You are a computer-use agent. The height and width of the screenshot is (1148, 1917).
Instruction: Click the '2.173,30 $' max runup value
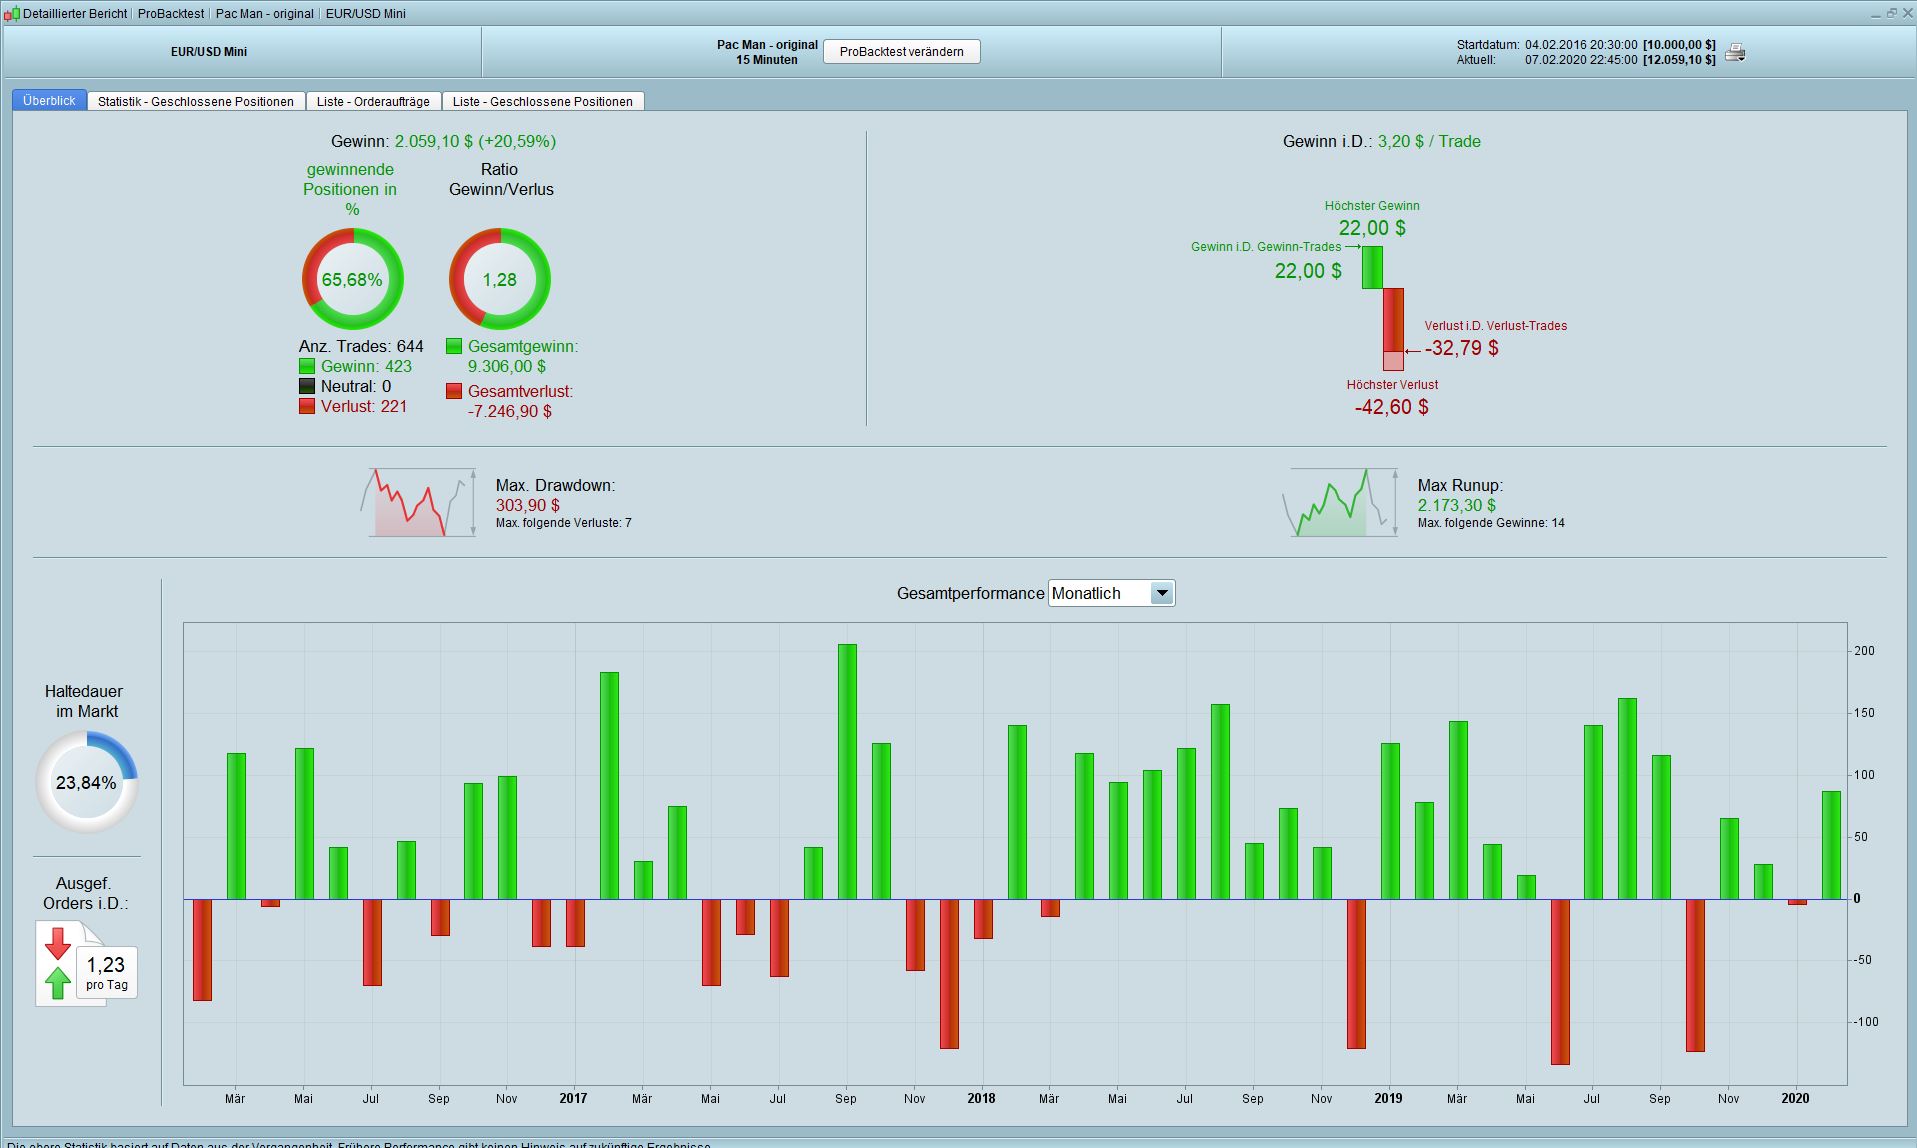pyautogui.click(x=1457, y=505)
